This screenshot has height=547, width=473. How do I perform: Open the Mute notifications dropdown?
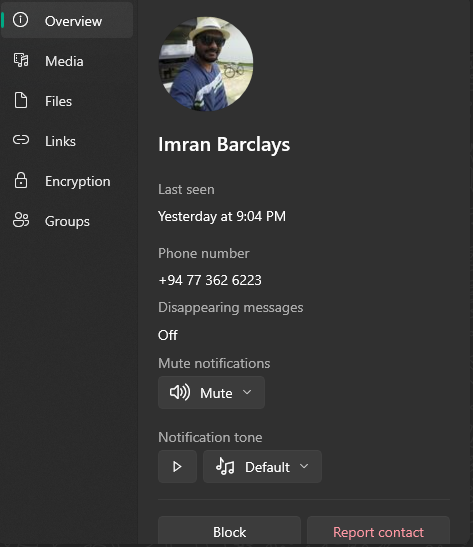point(211,392)
